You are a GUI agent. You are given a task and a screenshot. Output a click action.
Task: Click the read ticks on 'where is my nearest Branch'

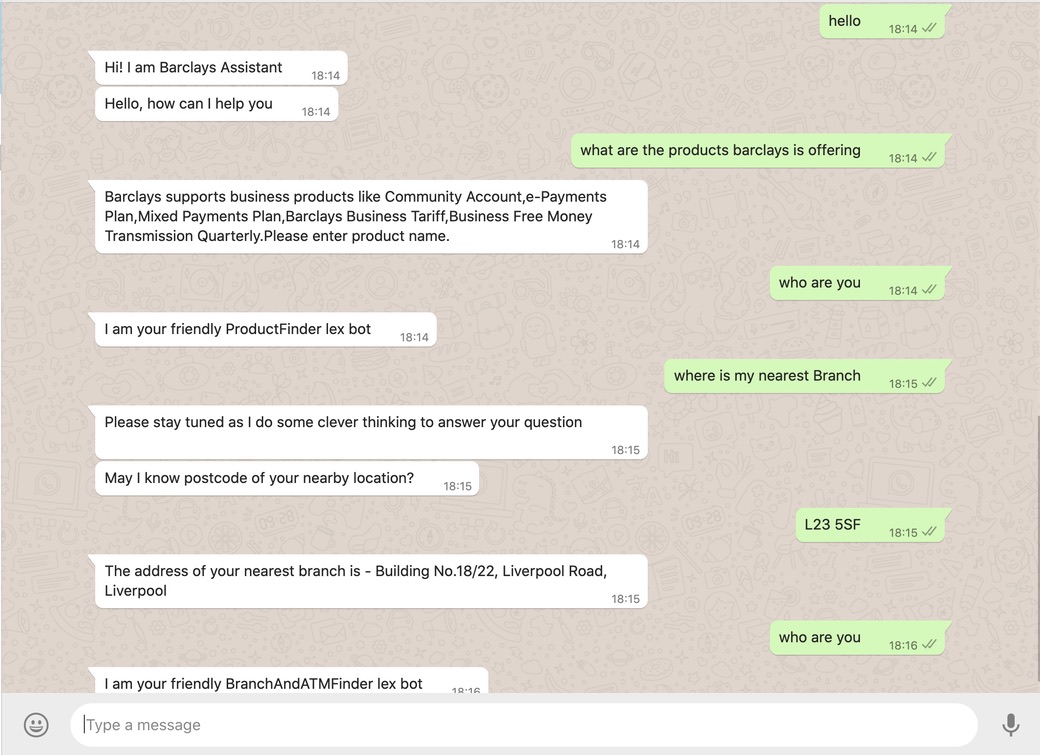click(x=929, y=383)
